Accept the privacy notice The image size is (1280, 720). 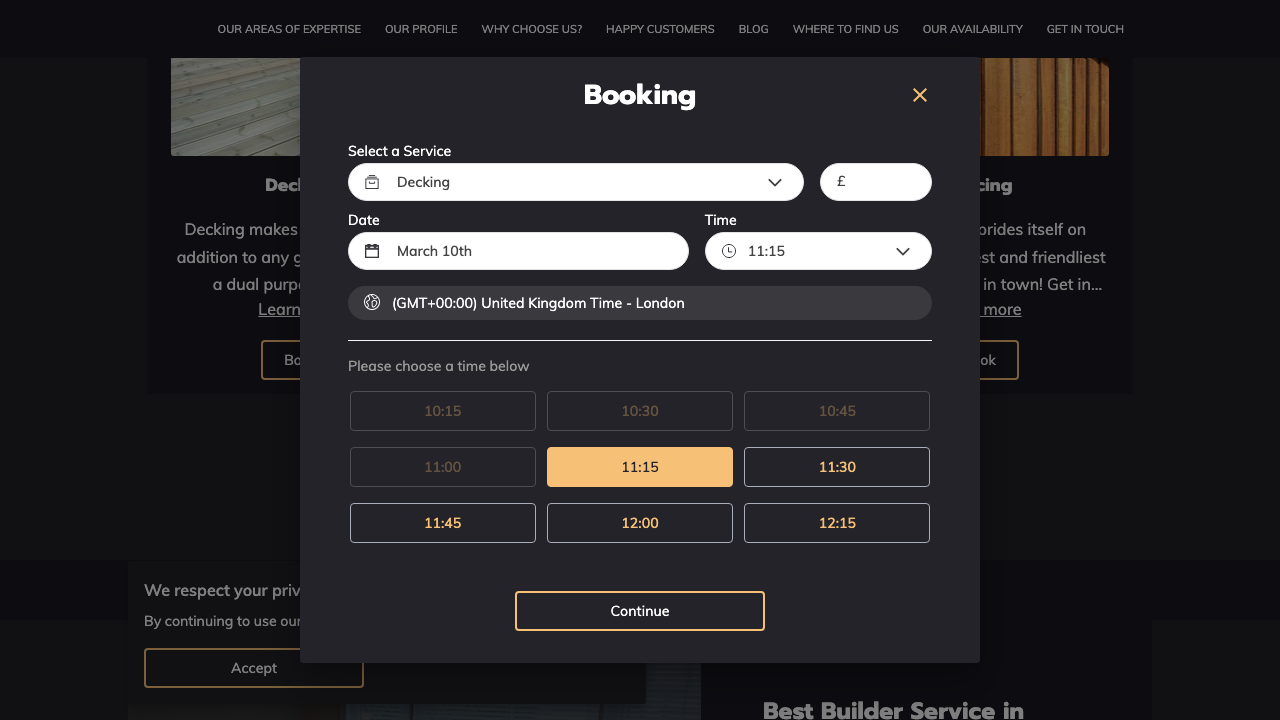pyautogui.click(x=254, y=668)
